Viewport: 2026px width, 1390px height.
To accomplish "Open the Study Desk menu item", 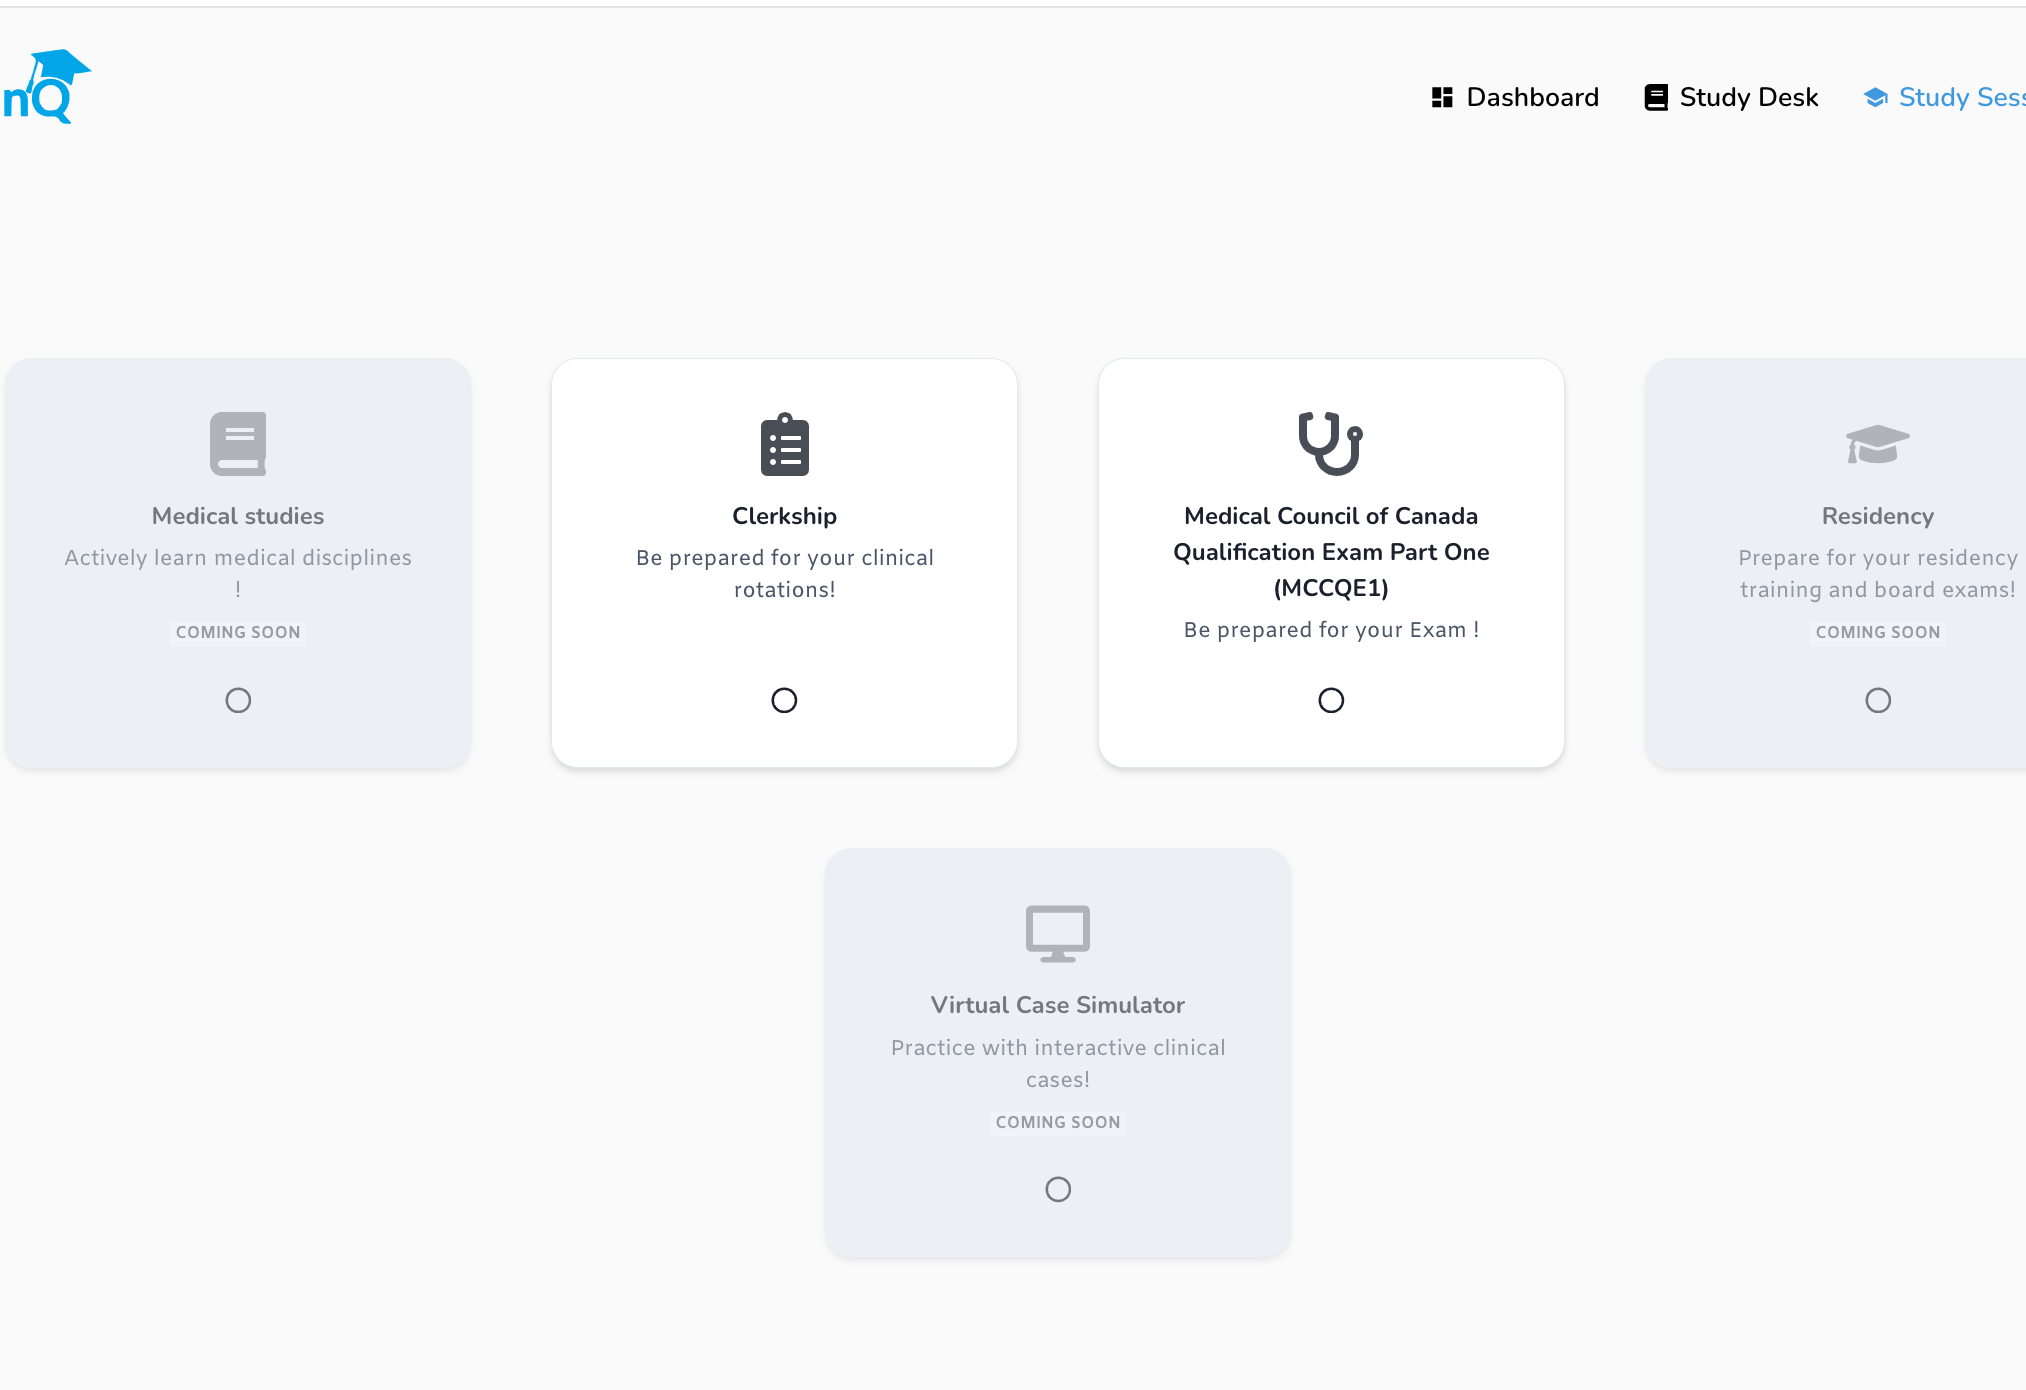I will pos(1731,97).
